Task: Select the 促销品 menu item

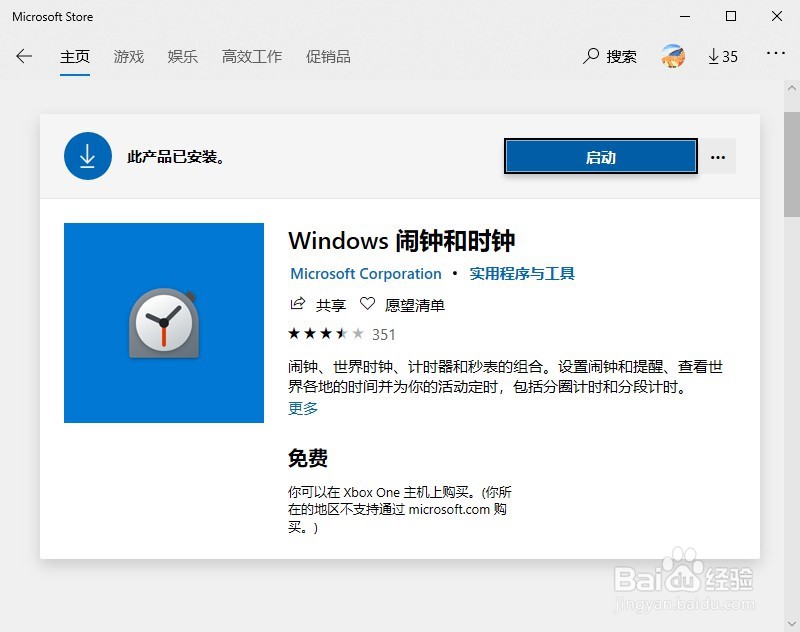Action: (327, 57)
